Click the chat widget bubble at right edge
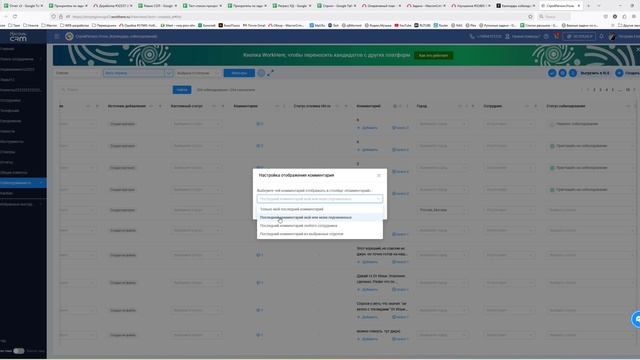640x360 pixels. click(636, 319)
